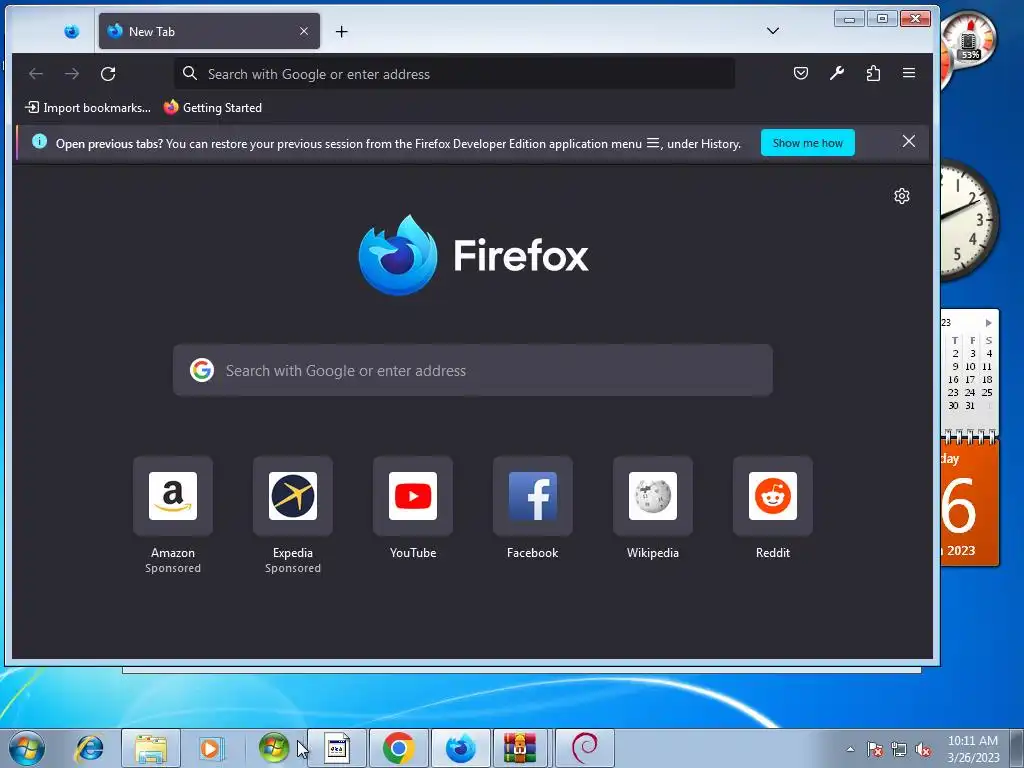The height and width of the screenshot is (768, 1024).
Task: Expand the list all tabs chevron
Action: pos(773,31)
